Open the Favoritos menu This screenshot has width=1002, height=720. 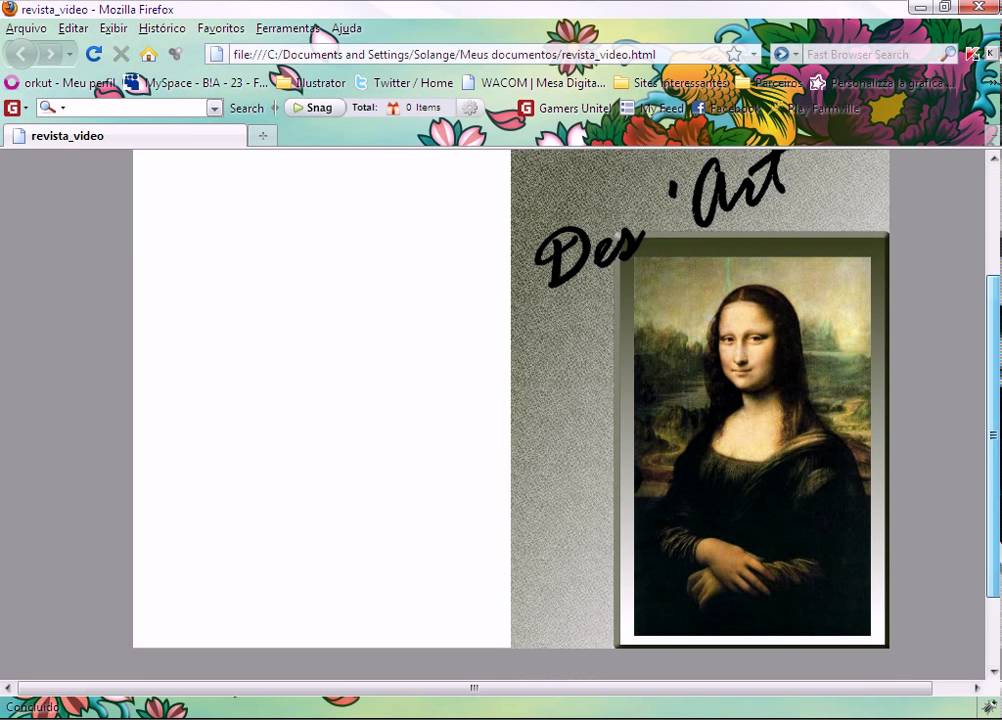click(x=221, y=28)
